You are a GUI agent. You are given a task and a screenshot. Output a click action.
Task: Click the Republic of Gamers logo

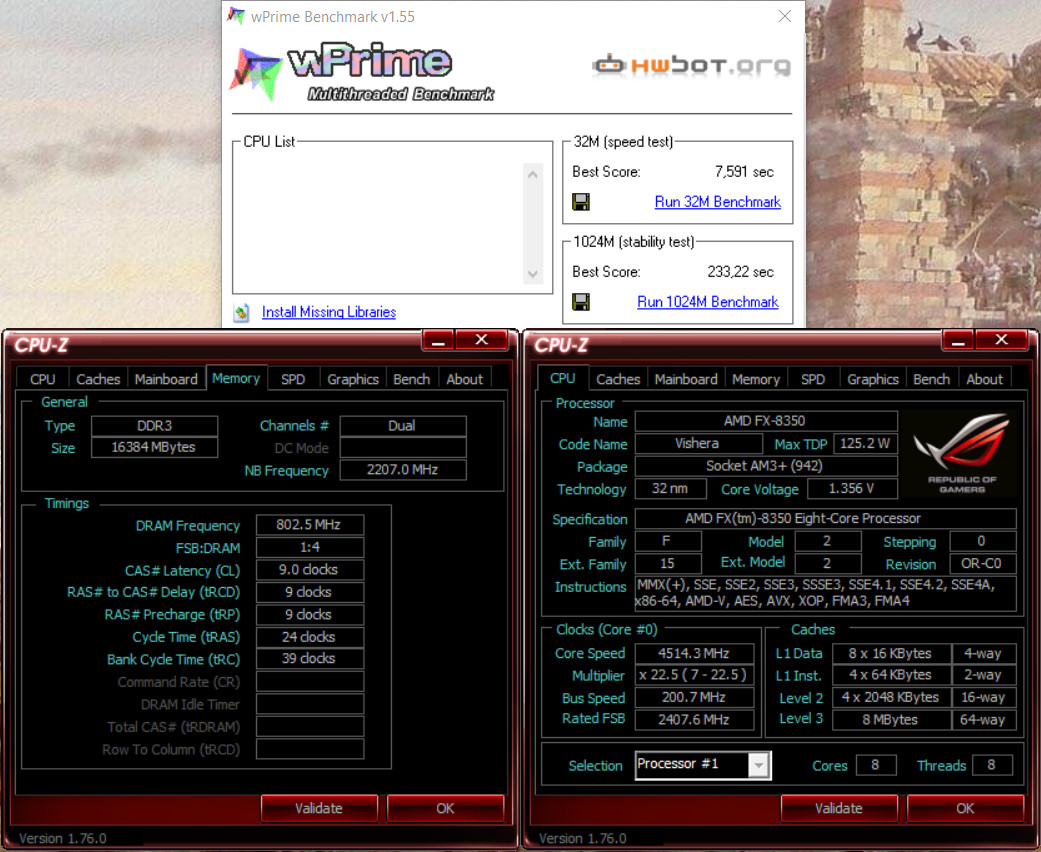(961, 453)
